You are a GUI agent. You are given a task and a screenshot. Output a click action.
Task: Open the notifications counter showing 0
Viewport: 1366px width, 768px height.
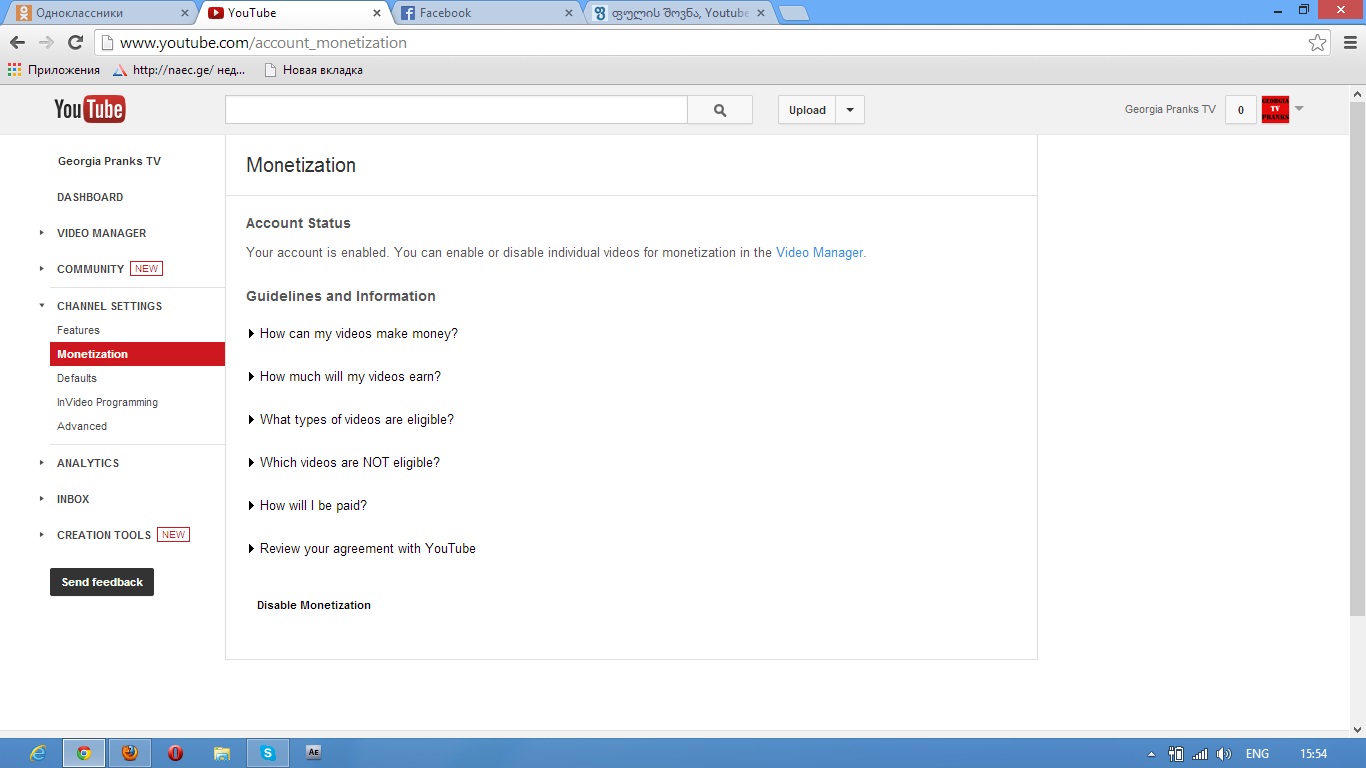coord(1241,110)
